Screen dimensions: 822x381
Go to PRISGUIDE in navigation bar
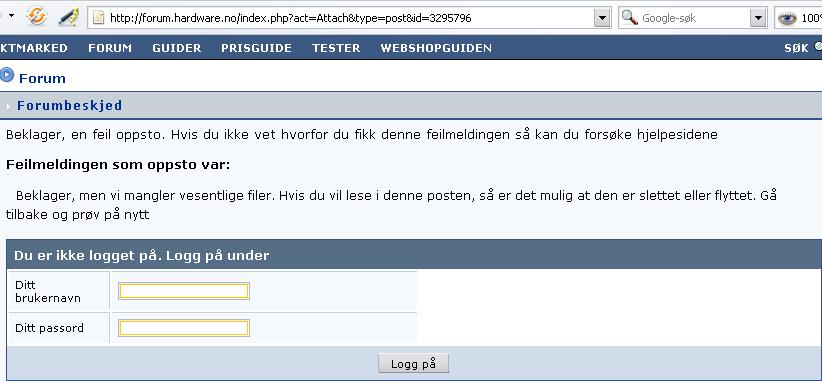(x=256, y=48)
